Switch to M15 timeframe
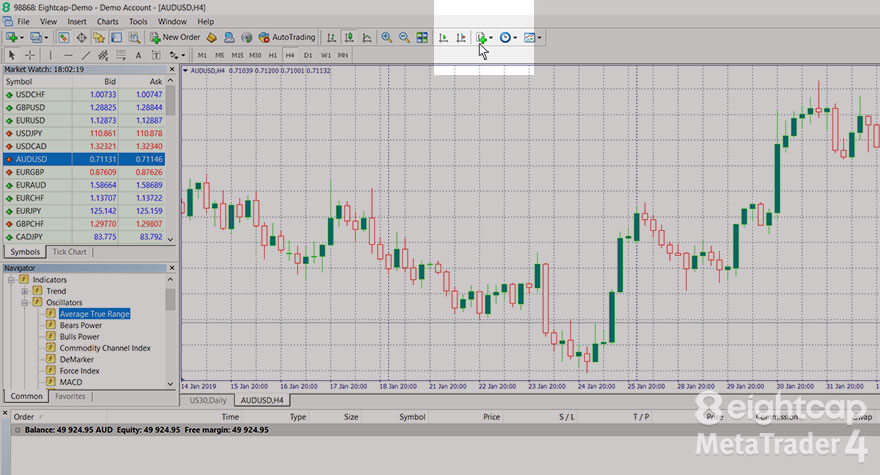 tap(237, 55)
